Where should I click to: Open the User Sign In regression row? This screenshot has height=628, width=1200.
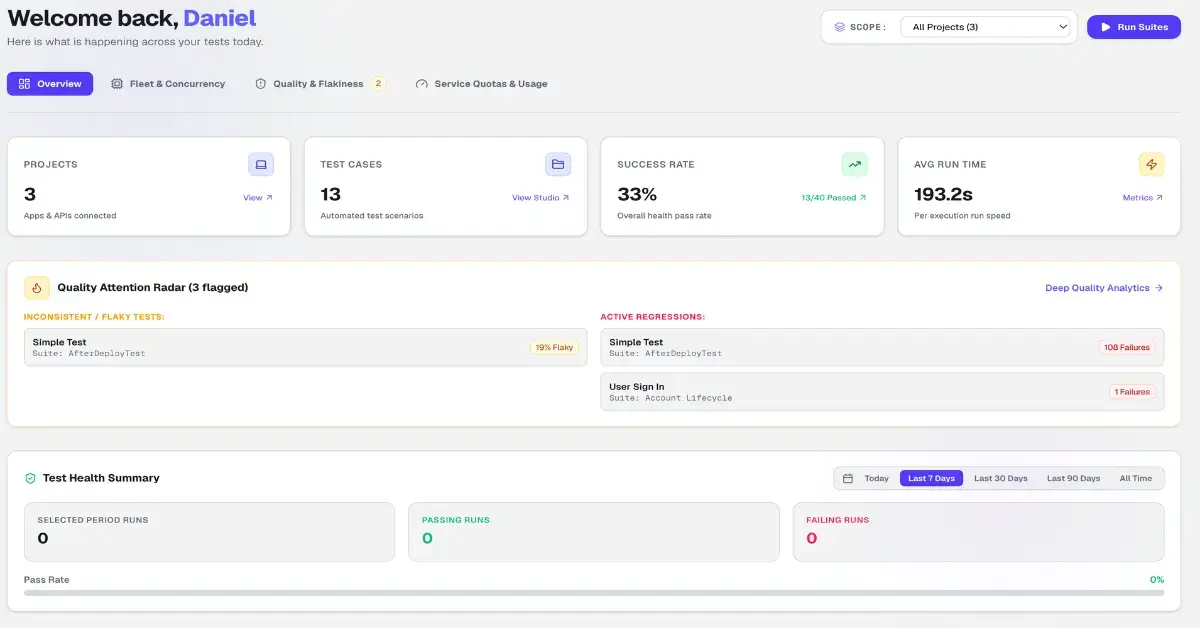[x=882, y=392]
